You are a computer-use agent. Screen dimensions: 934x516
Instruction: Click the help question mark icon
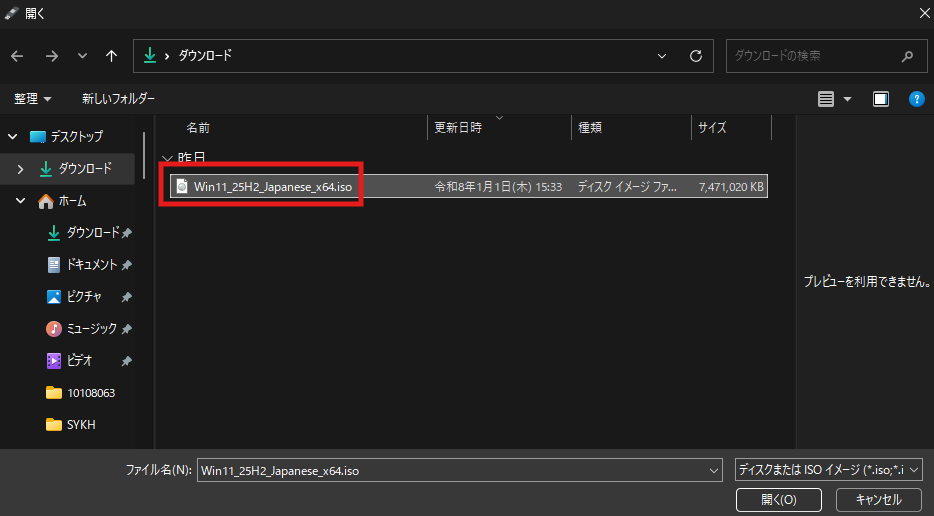point(915,99)
